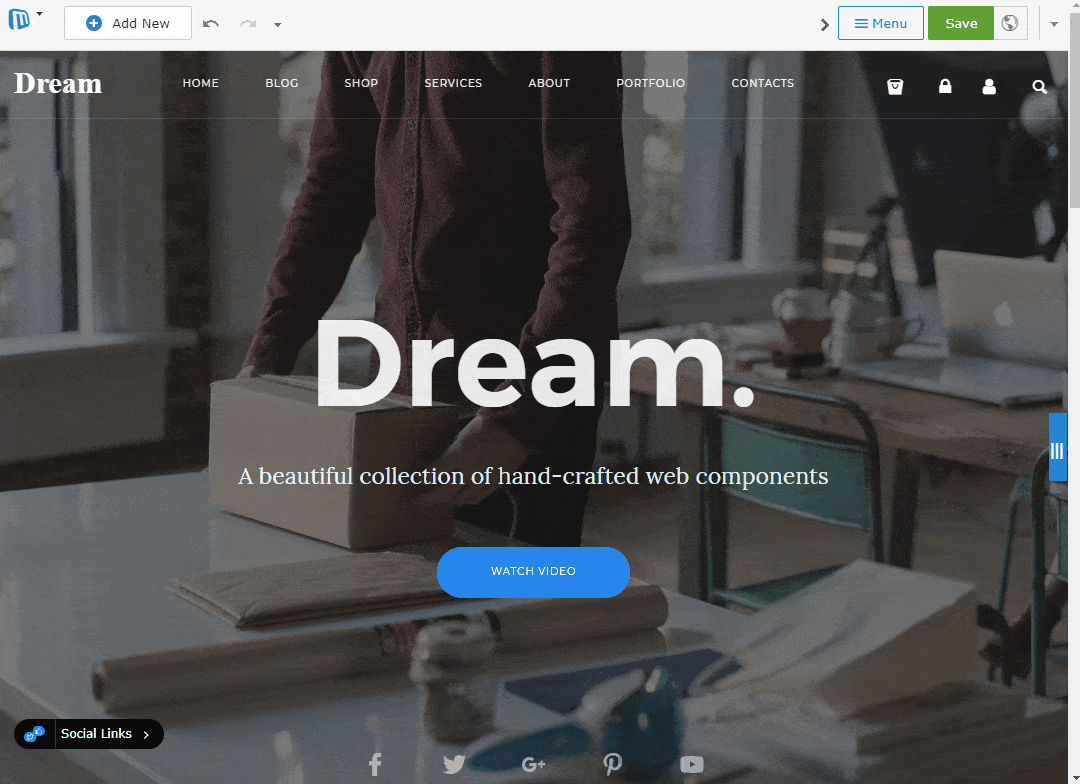Go to the PORTFOLIO nav item

650,83
